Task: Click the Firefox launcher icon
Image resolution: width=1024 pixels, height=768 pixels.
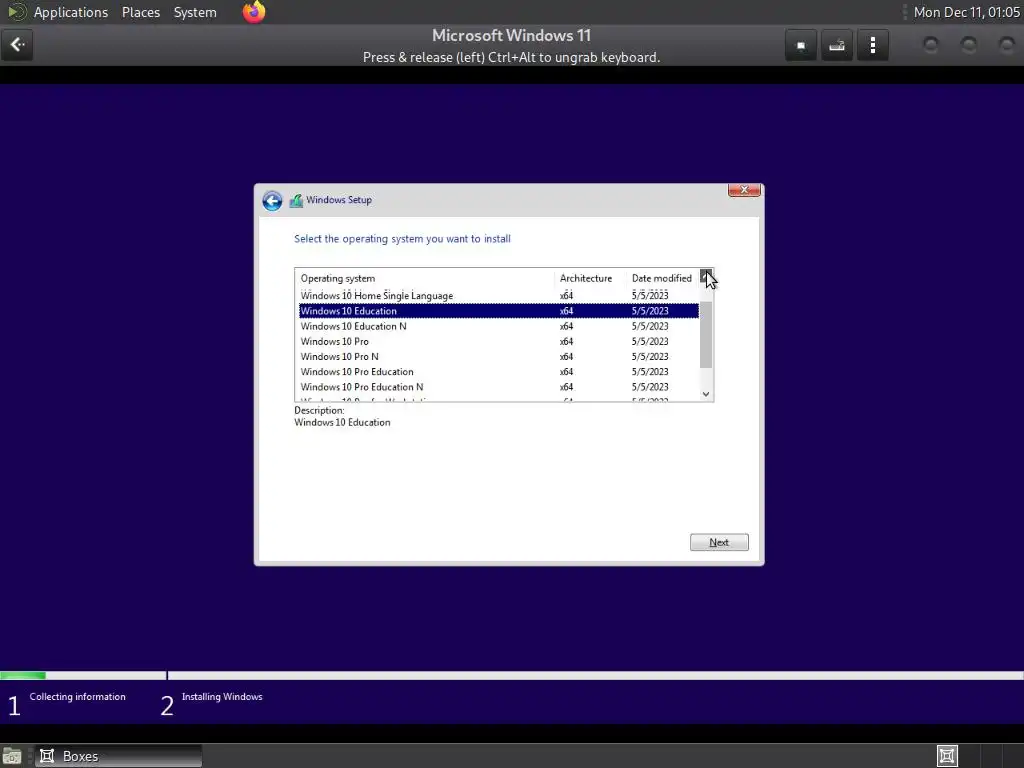Action: (x=254, y=12)
